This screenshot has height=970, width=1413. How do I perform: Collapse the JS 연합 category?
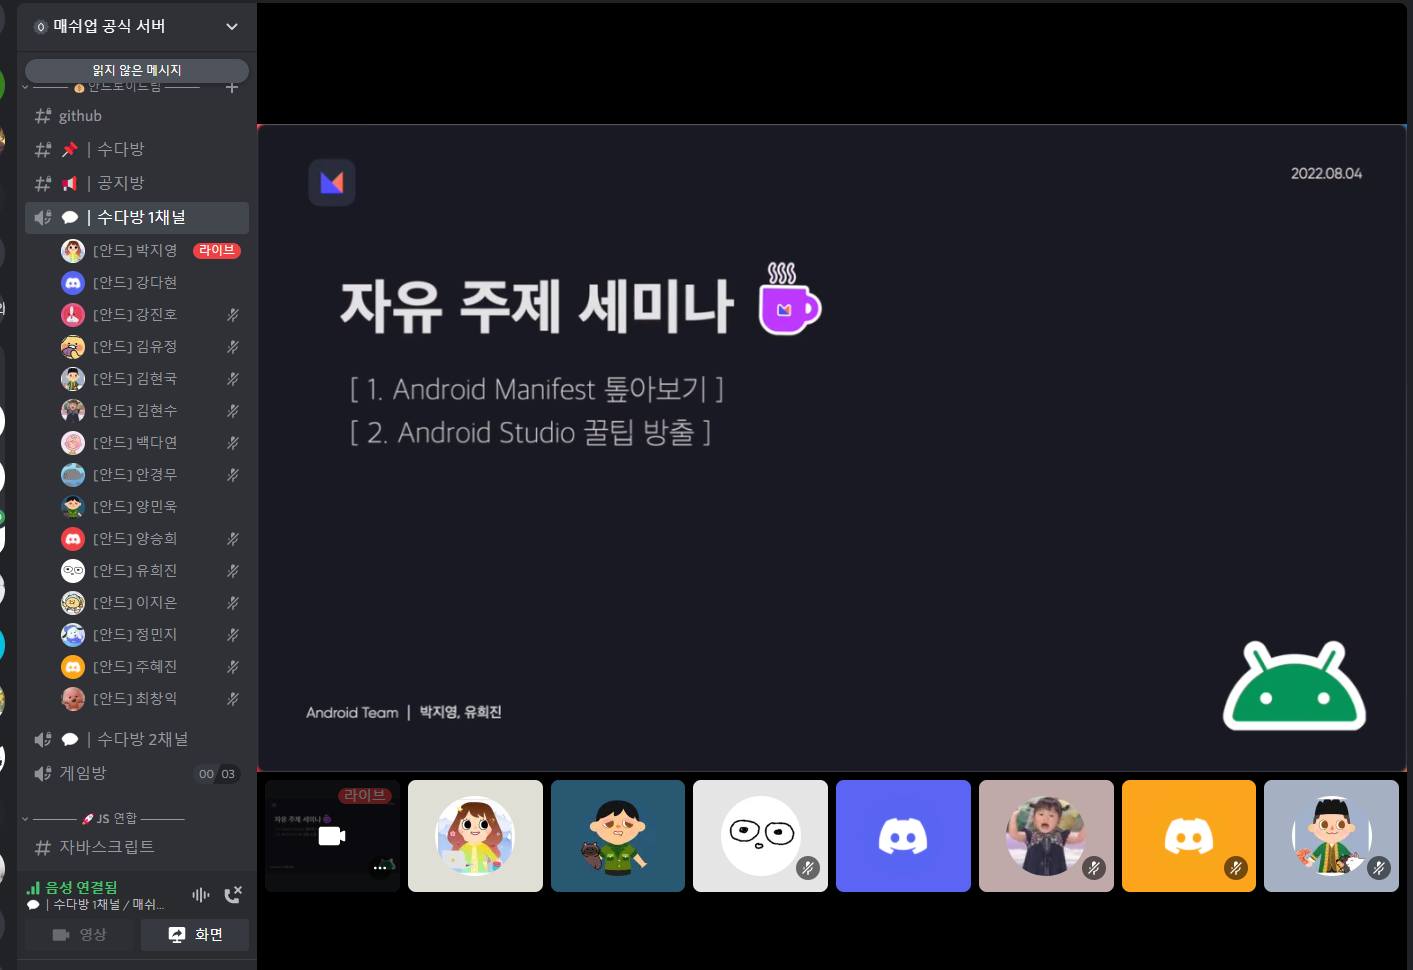pyautogui.click(x=106, y=818)
